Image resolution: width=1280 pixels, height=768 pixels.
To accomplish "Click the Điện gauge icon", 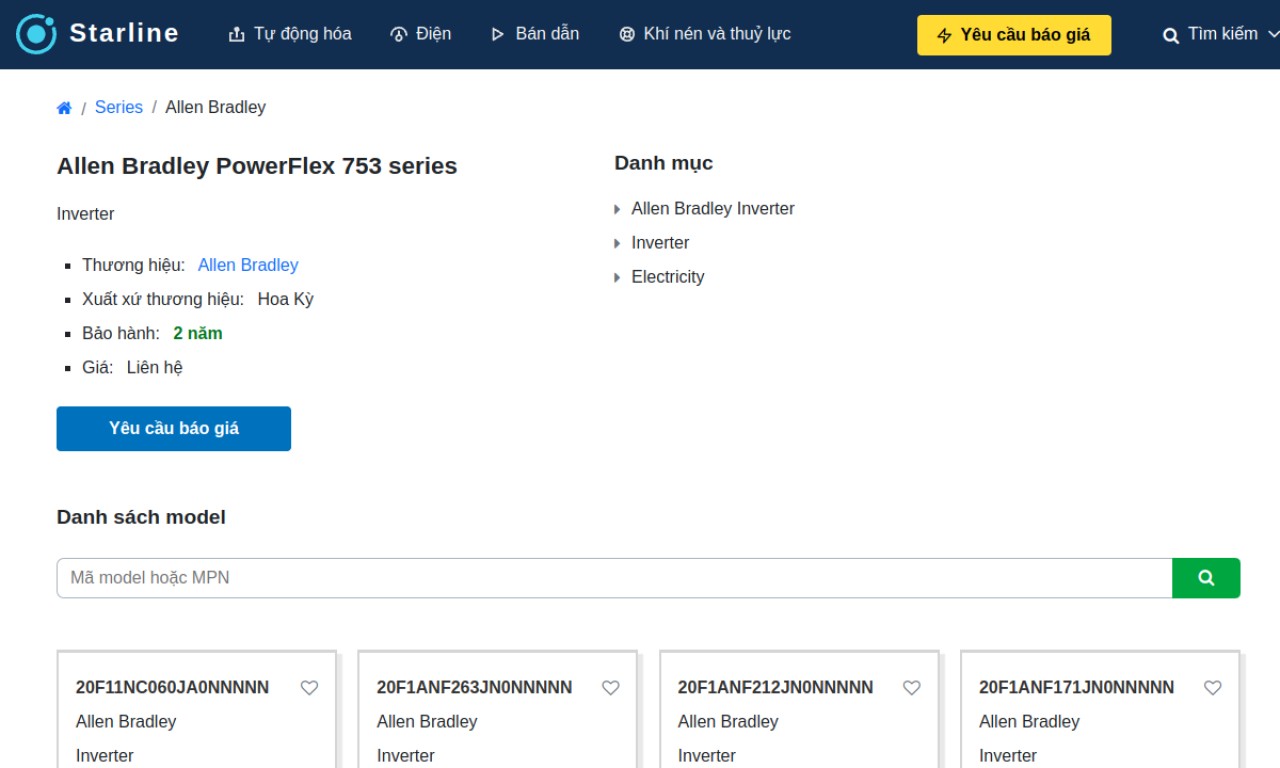I will (399, 35).
